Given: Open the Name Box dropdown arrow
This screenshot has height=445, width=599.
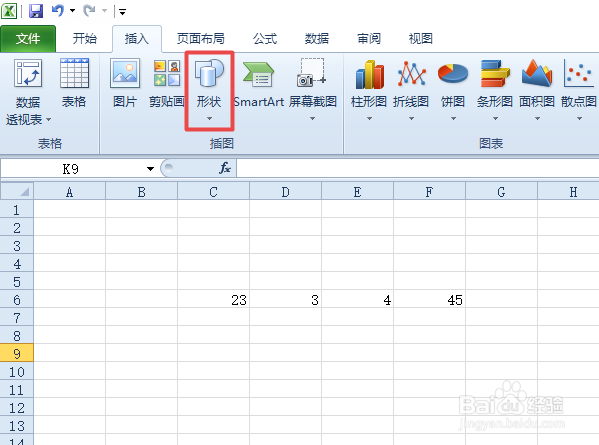Looking at the screenshot, I should [150, 169].
